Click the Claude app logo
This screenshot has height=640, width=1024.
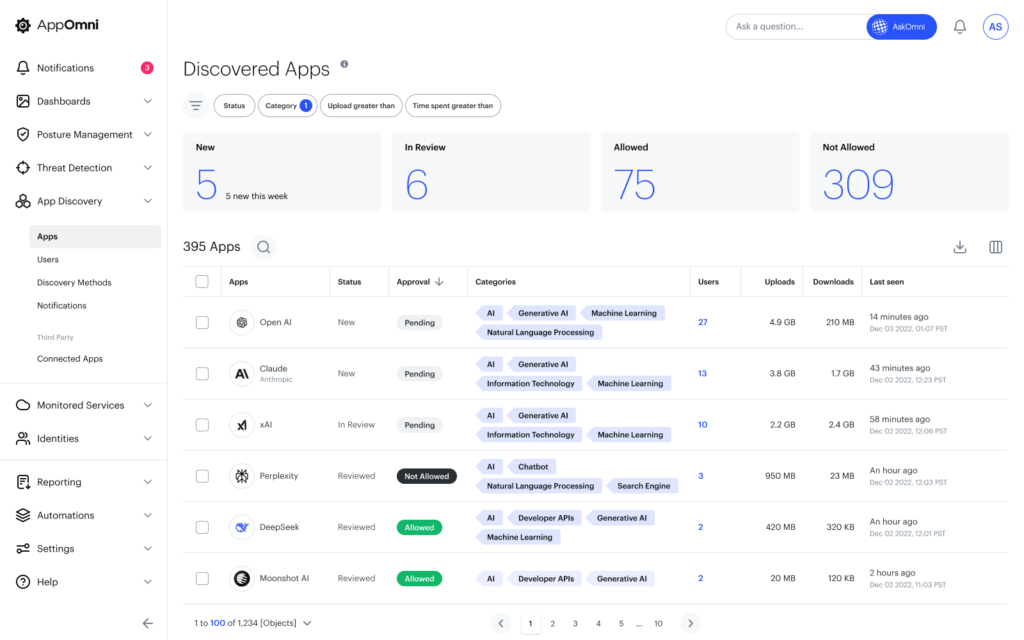(x=242, y=374)
